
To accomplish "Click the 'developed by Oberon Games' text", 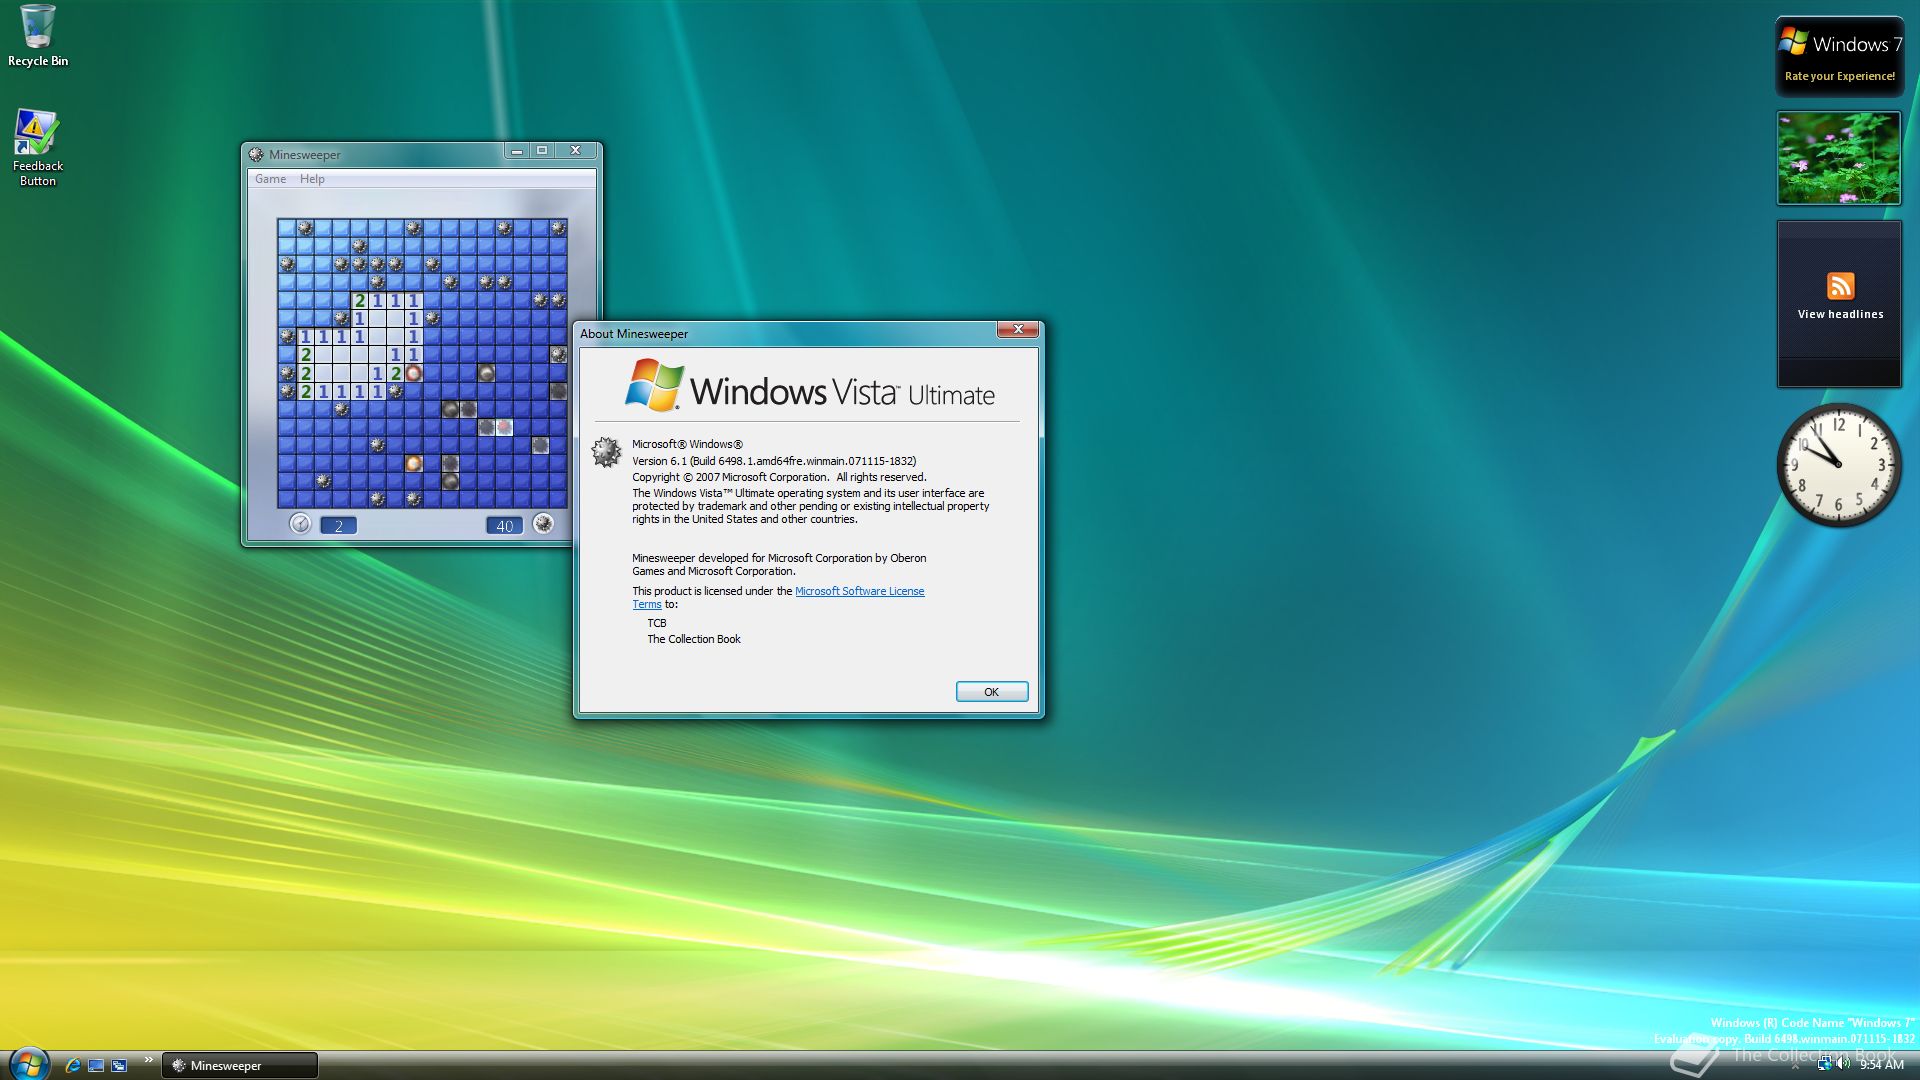I will 779,564.
